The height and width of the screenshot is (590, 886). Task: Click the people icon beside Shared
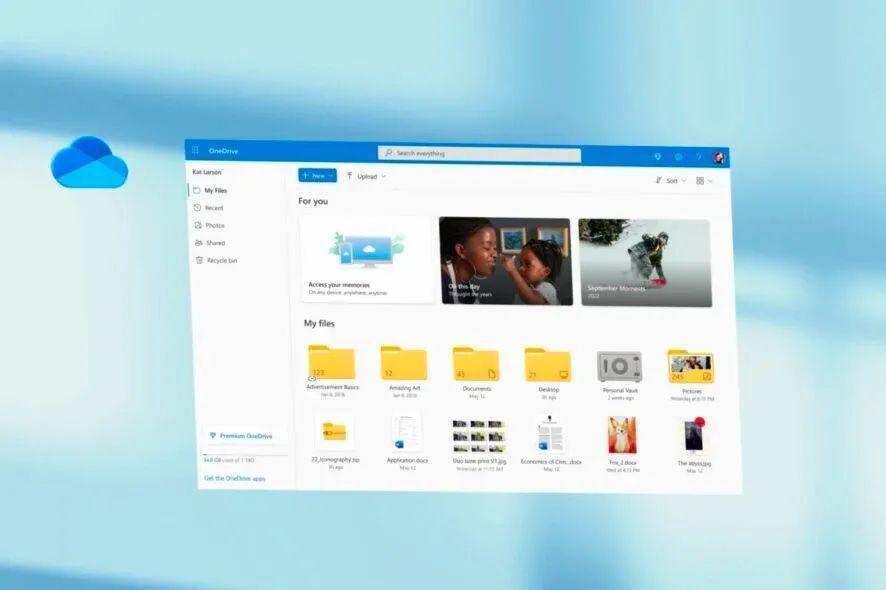tap(198, 242)
